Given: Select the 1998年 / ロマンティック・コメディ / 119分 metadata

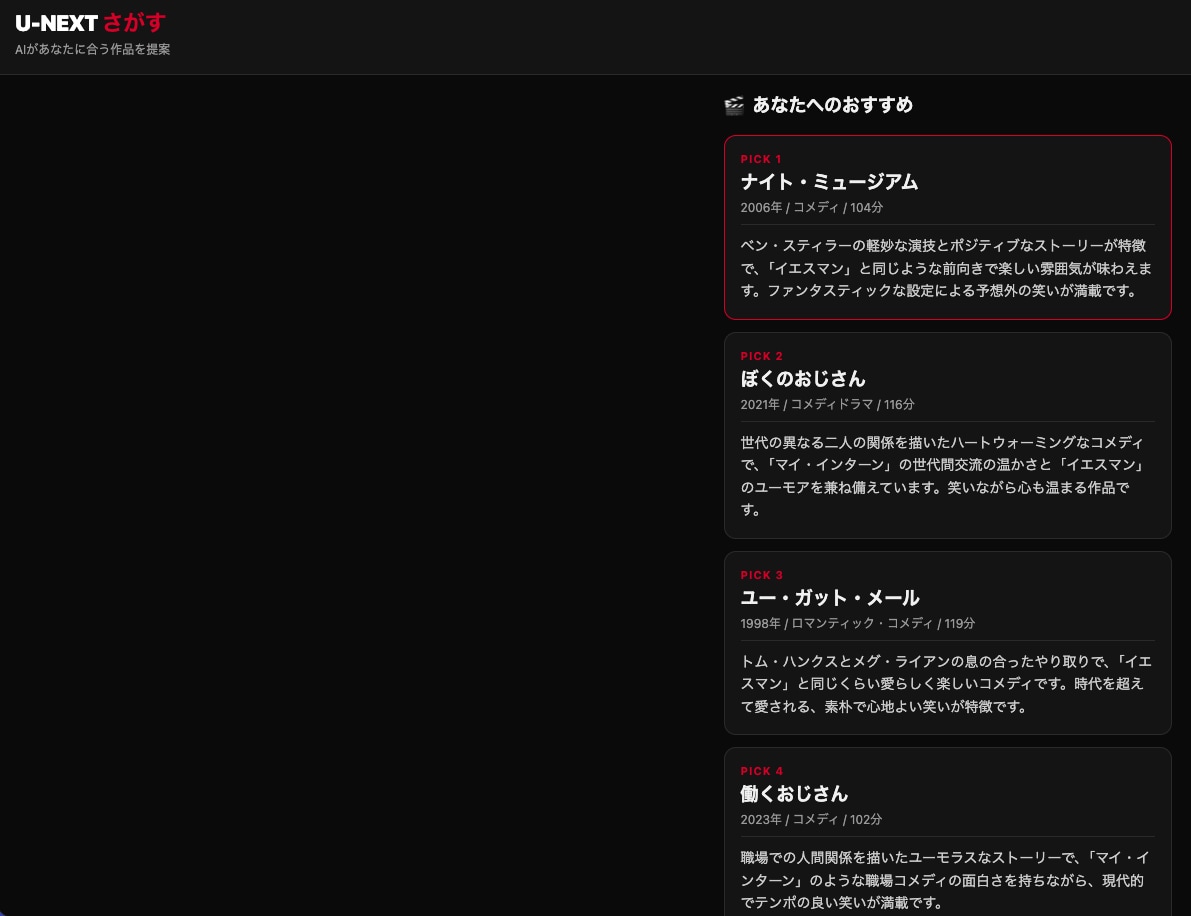Looking at the screenshot, I should (858, 624).
